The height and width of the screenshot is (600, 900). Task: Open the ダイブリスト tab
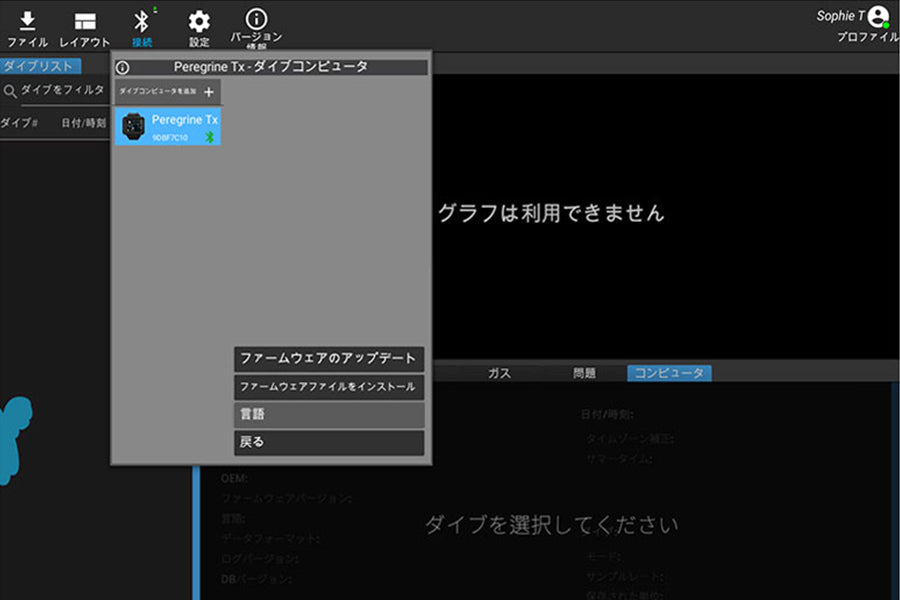(x=37, y=66)
